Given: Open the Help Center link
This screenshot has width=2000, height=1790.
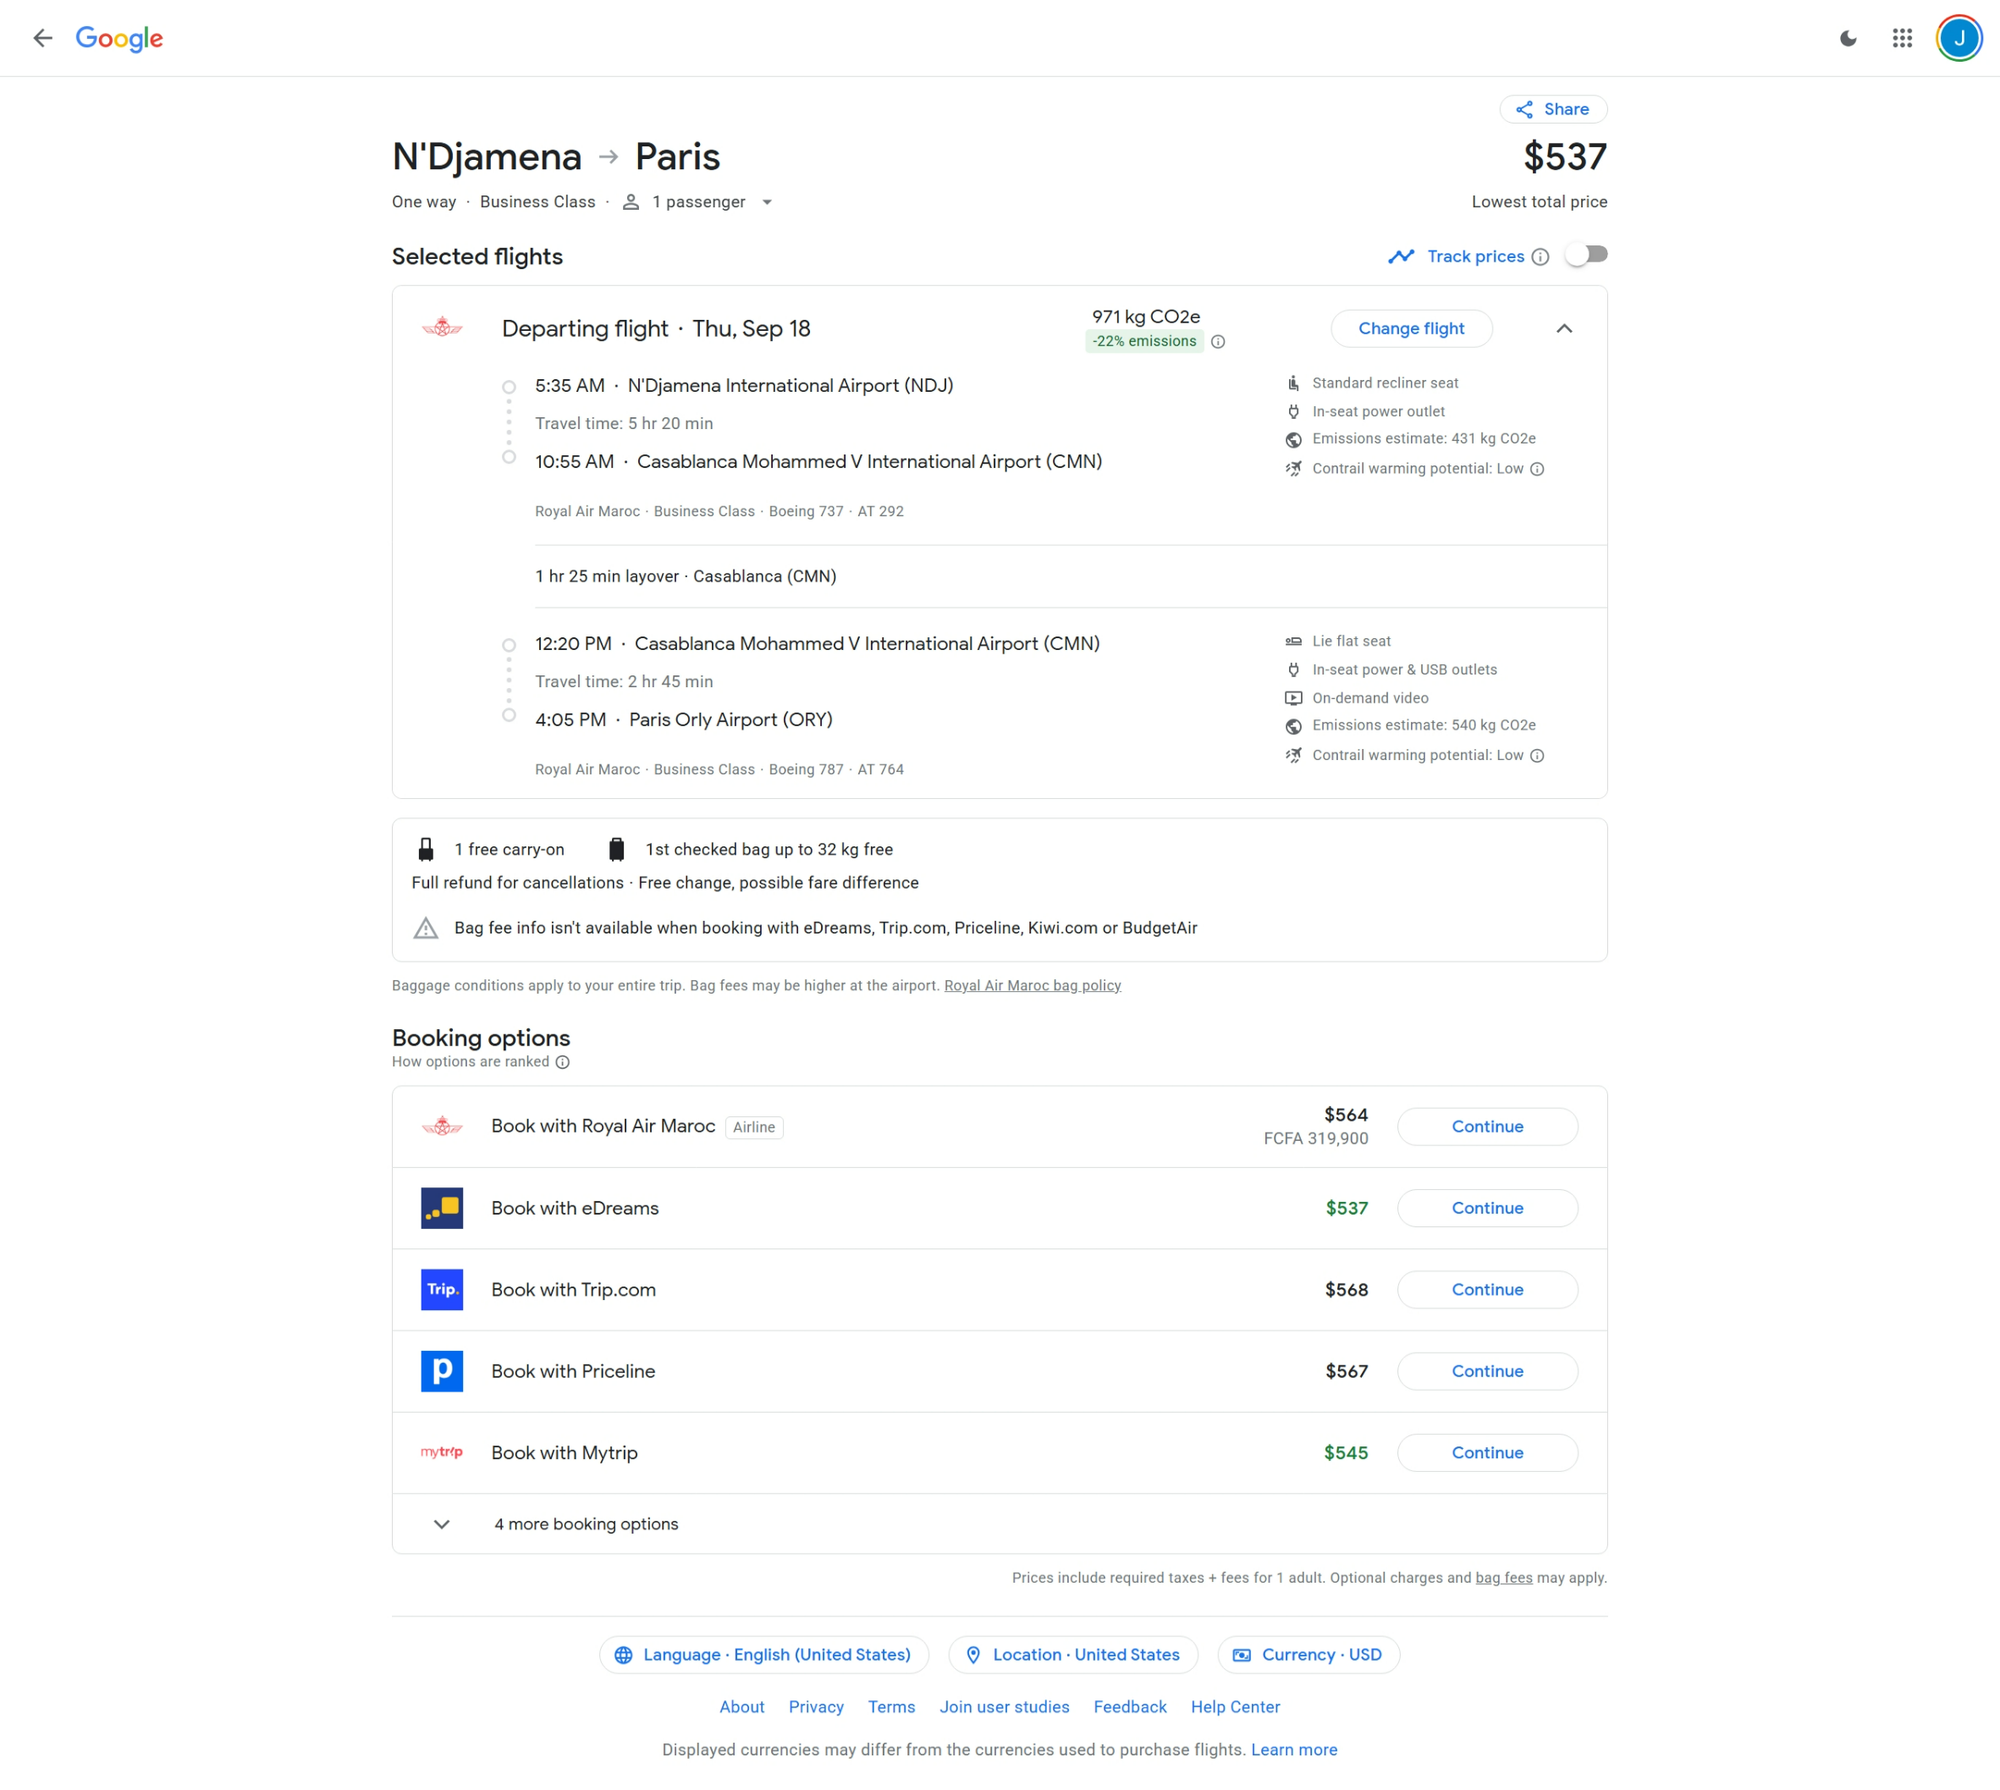Looking at the screenshot, I should pyautogui.click(x=1234, y=1707).
